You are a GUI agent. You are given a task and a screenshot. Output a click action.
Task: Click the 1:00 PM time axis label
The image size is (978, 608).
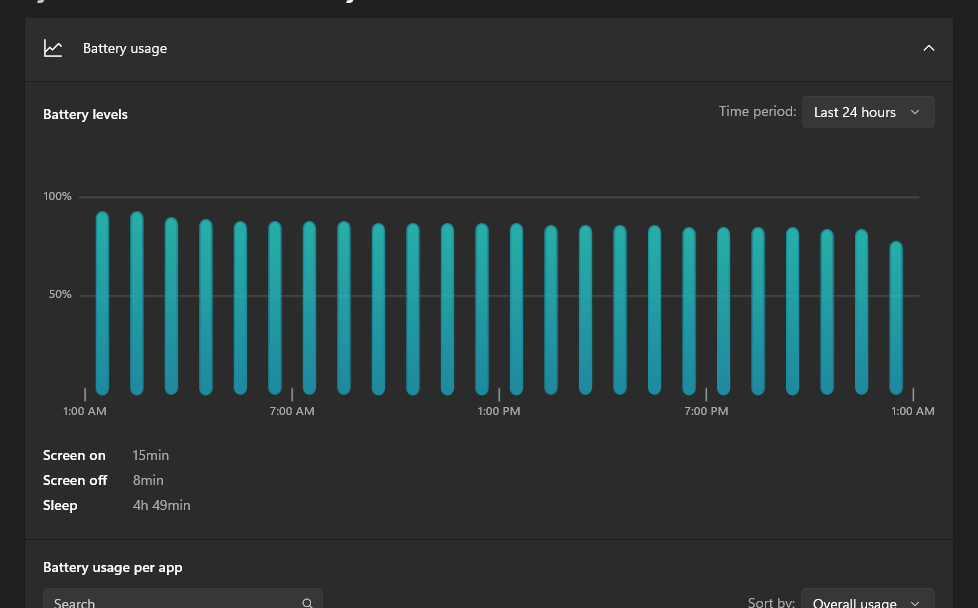(498, 411)
